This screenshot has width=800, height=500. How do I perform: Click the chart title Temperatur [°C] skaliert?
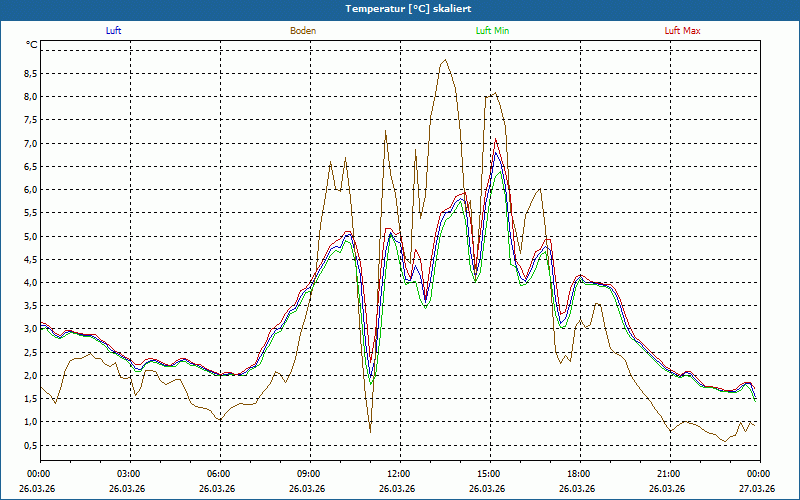(400, 8)
